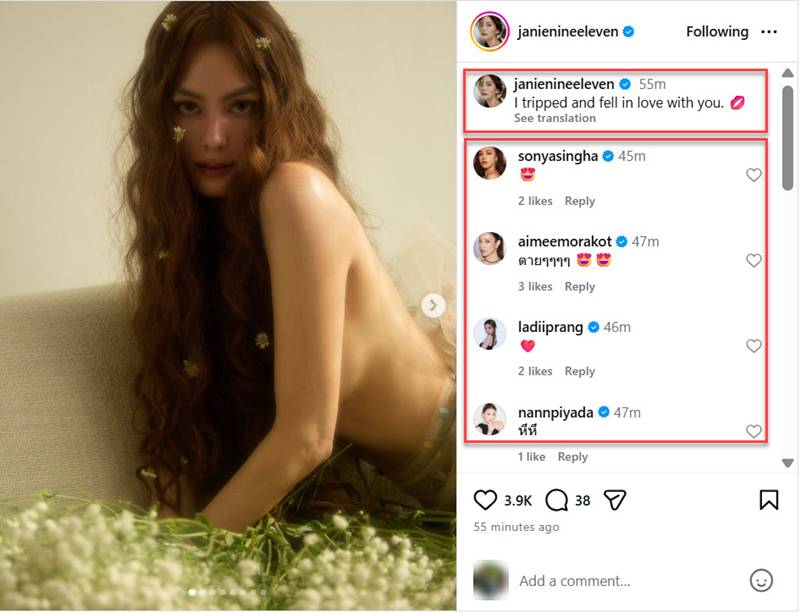
Task: Like the post with the heart icon
Action: [485, 499]
